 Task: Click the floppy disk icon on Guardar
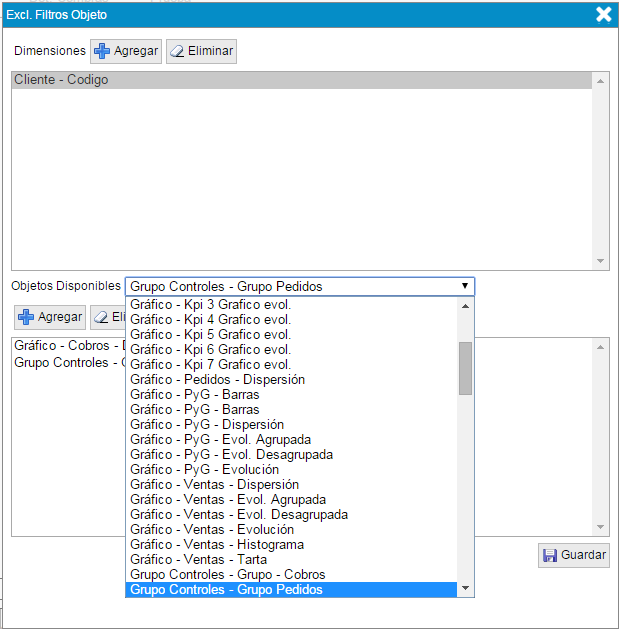(549, 555)
